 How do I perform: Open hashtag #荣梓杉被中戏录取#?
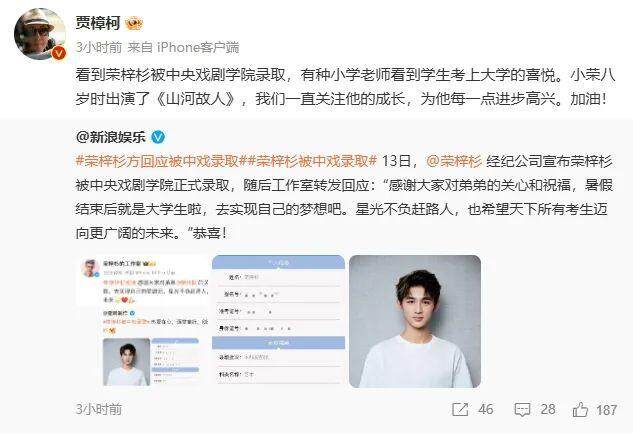(309, 161)
